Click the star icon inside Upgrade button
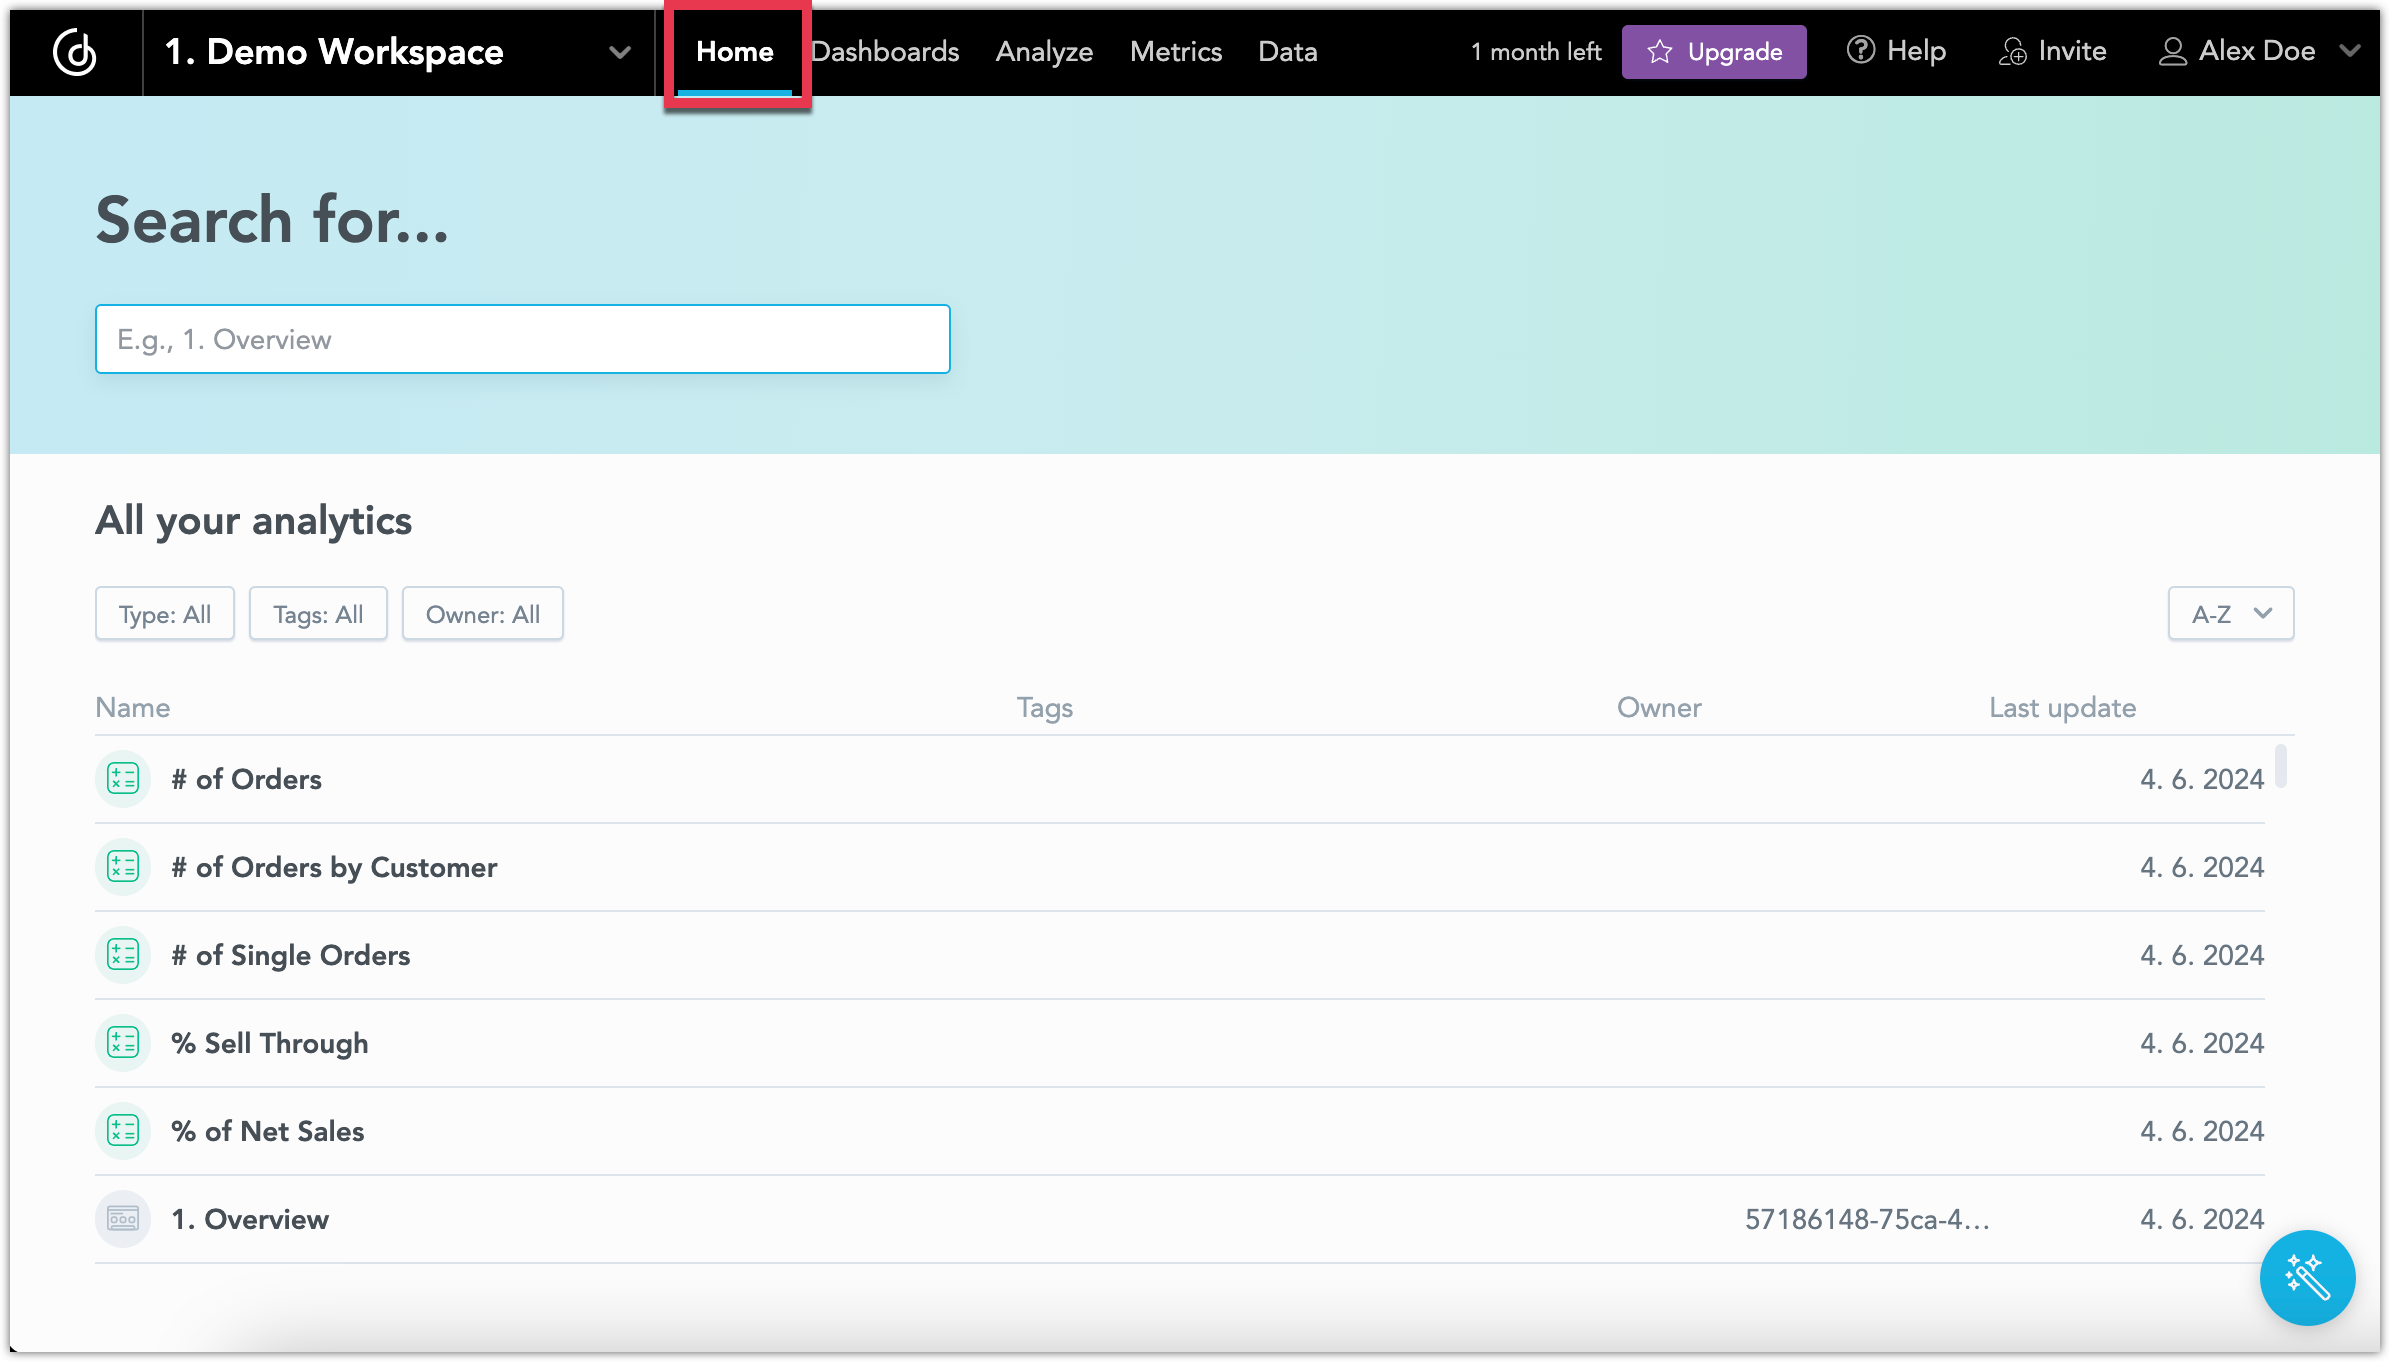 click(1659, 52)
